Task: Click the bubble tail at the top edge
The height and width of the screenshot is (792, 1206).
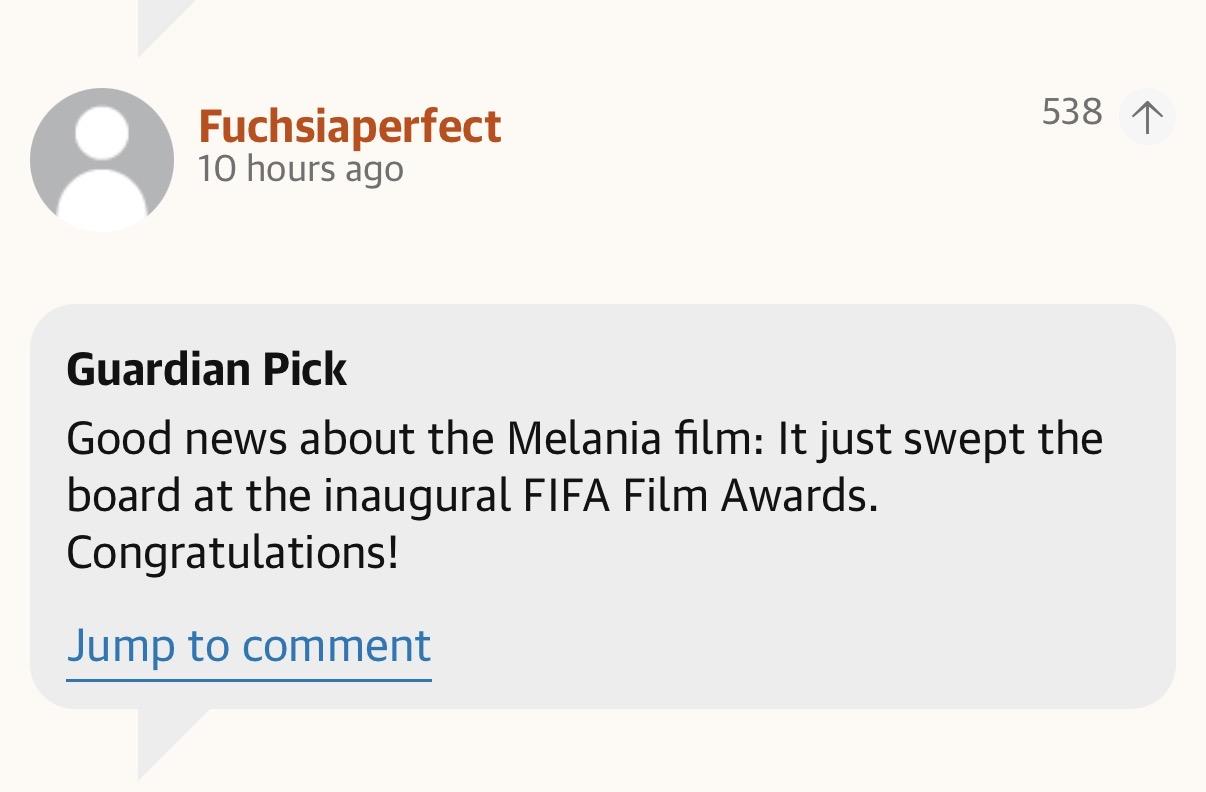Action: [x=160, y=22]
